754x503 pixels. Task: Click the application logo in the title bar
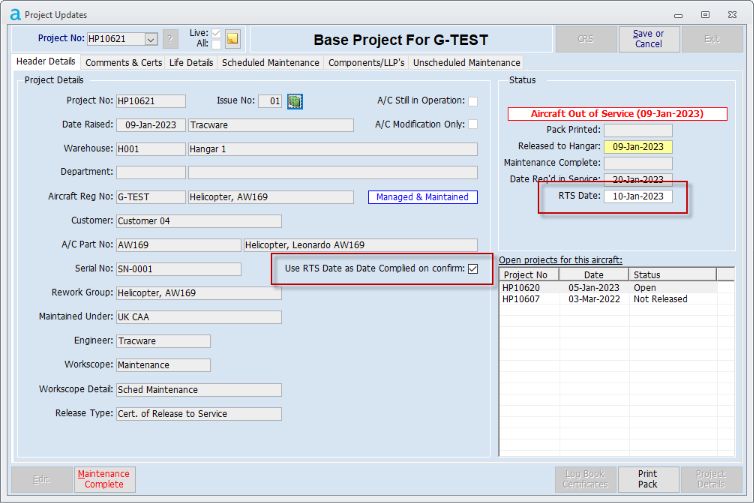pos(15,15)
